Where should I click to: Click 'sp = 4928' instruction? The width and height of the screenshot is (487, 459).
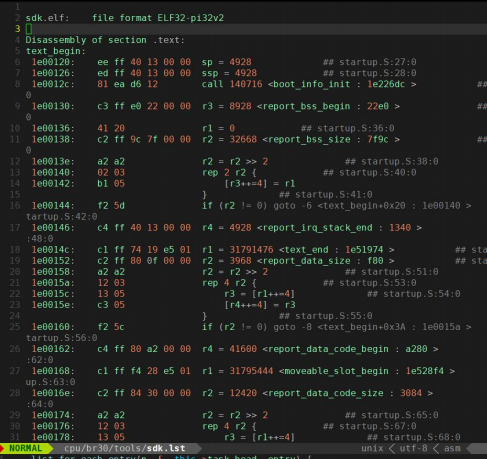[x=226, y=62]
